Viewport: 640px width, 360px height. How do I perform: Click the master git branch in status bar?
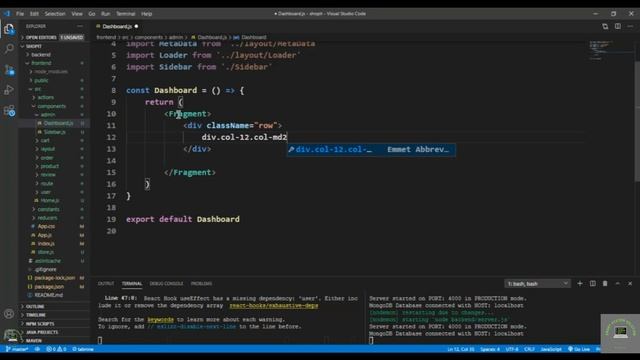[17, 349]
